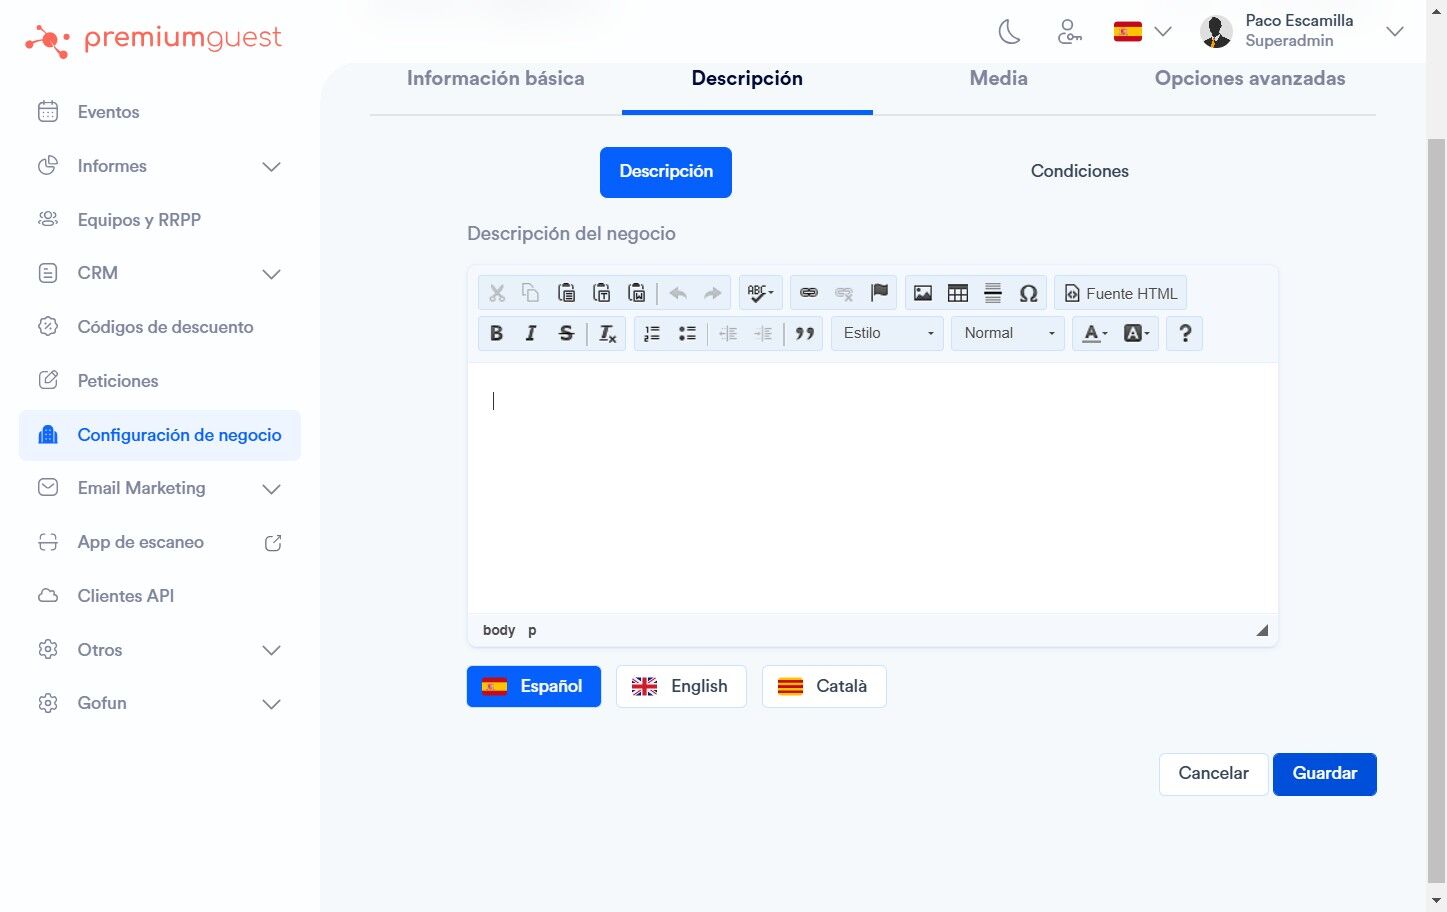The height and width of the screenshot is (912, 1447).
Task: Insert an image into description
Action: (x=923, y=293)
